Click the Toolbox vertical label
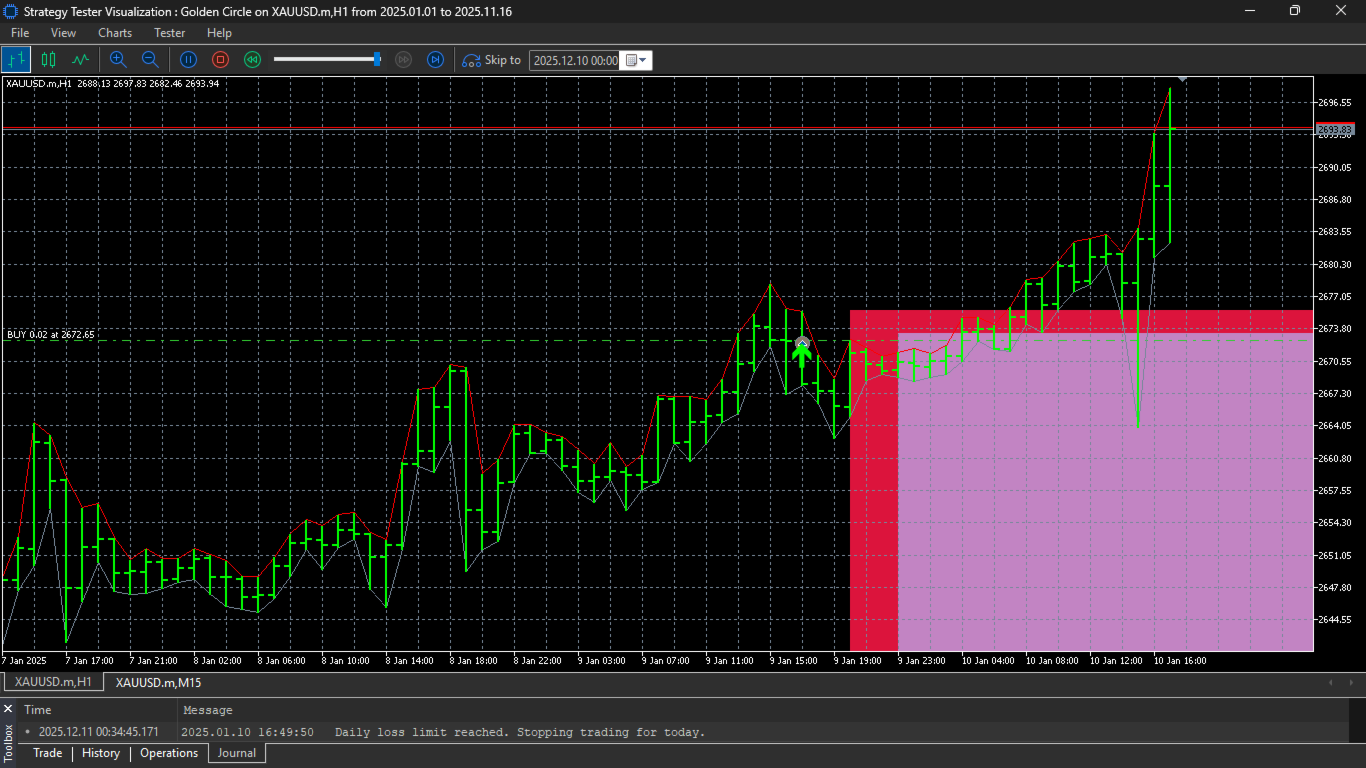Image resolution: width=1366 pixels, height=768 pixels. 8,744
